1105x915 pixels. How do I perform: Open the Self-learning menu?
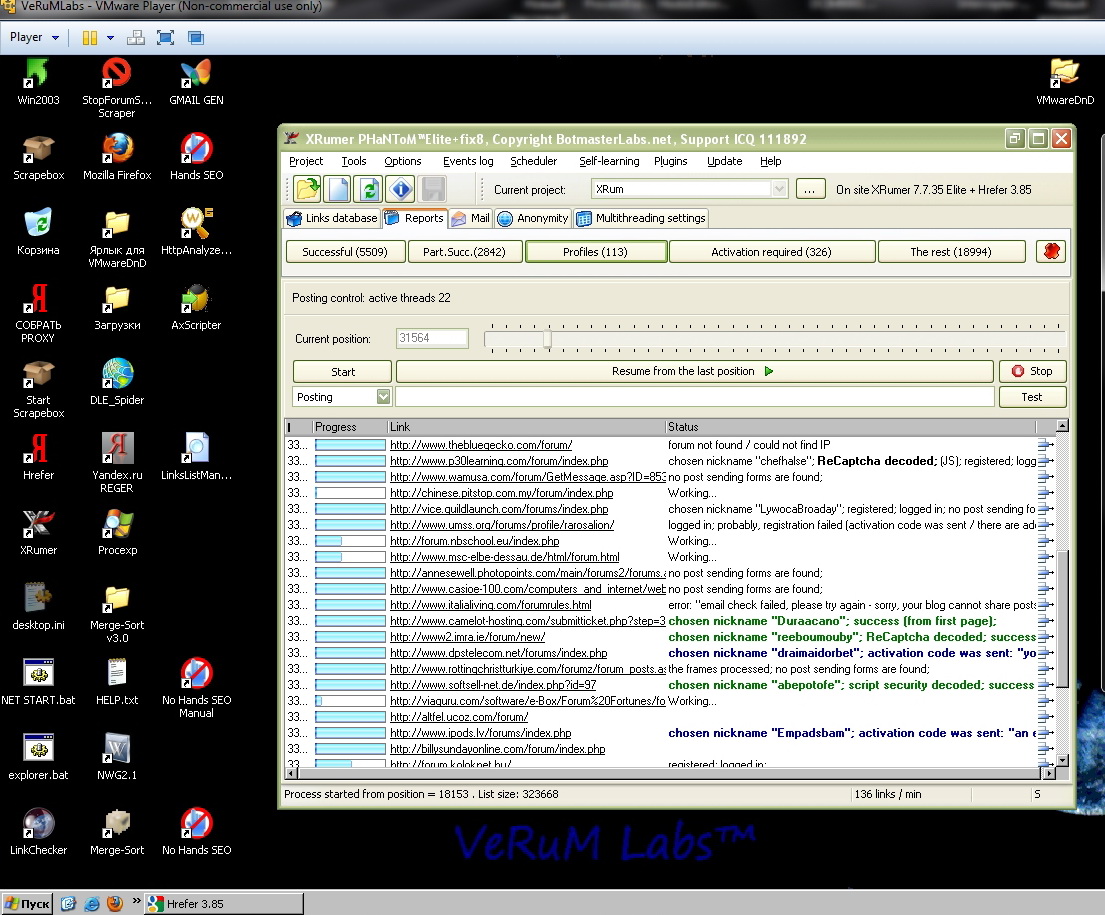pos(608,161)
